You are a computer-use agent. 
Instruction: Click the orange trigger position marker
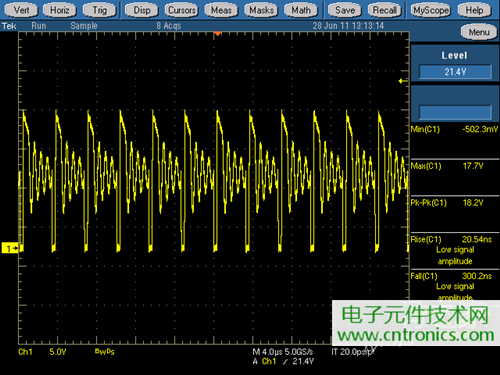(217, 34)
